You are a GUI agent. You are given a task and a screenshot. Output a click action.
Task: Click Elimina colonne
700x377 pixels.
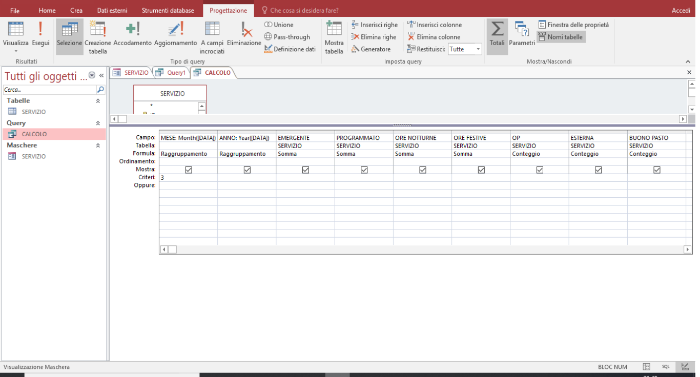coord(433,37)
